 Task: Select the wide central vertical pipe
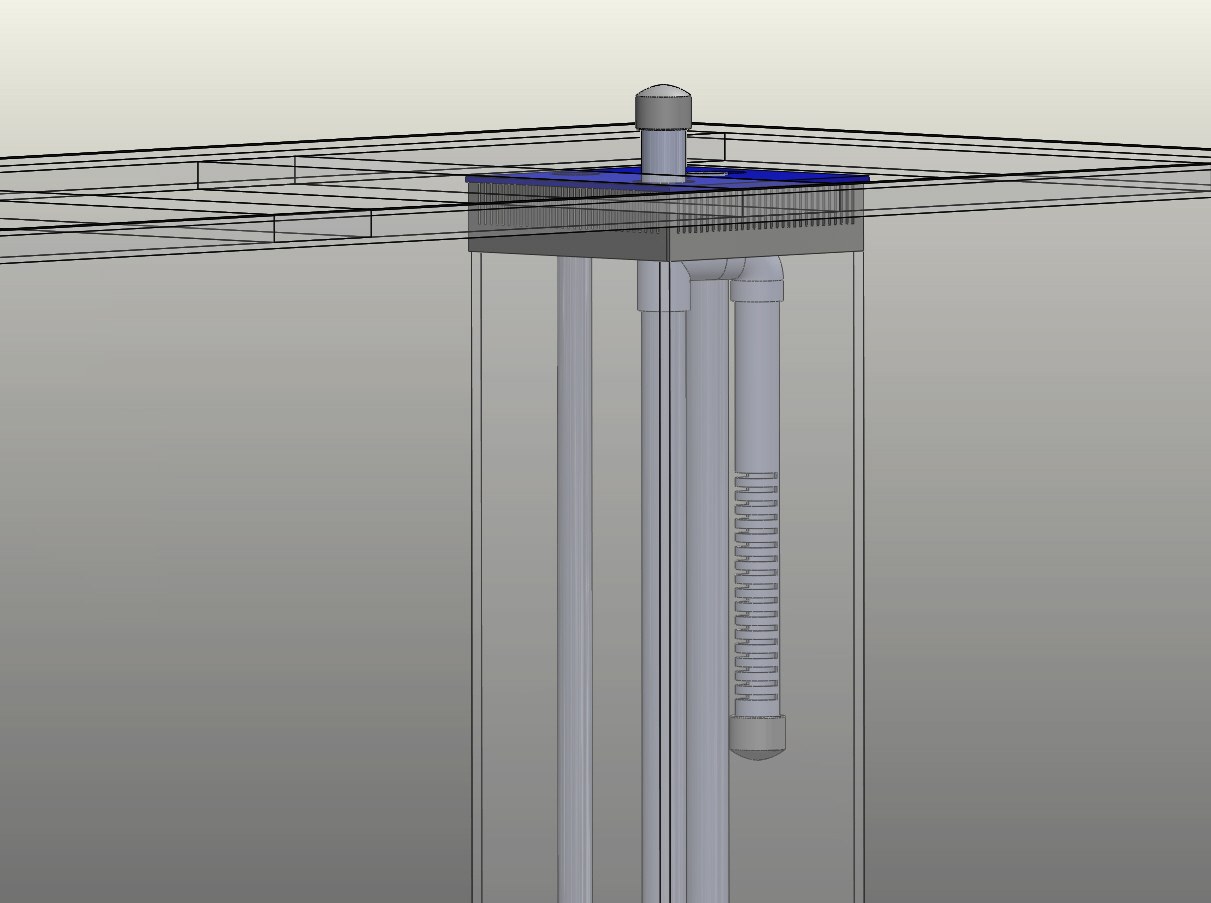coord(707,600)
